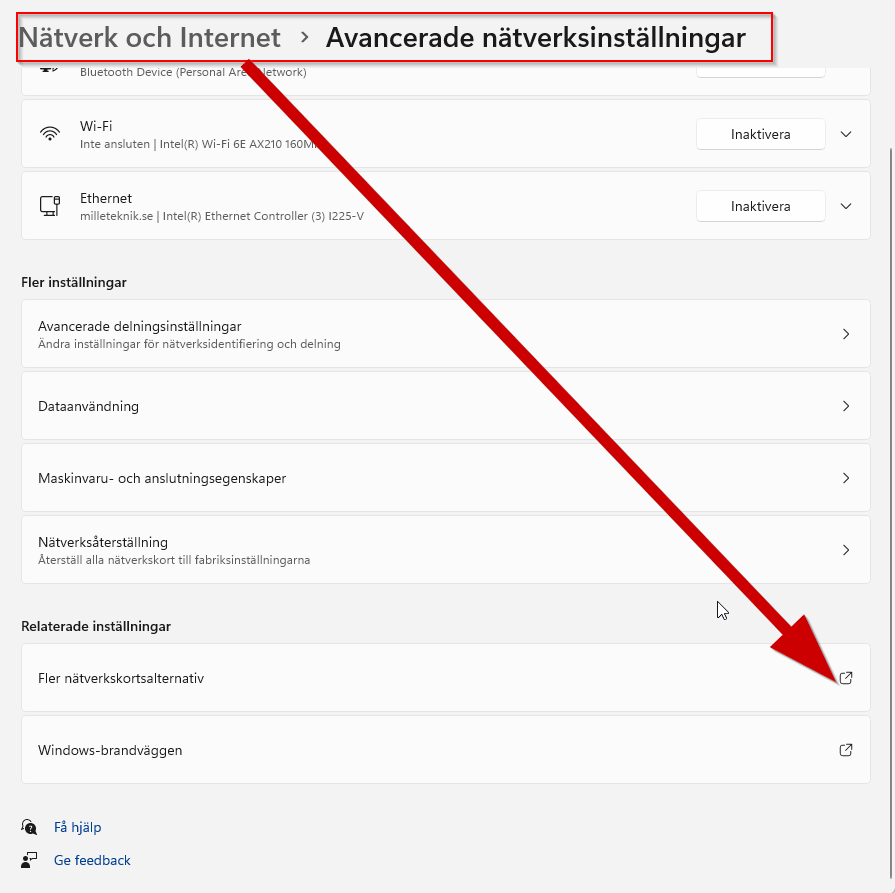This screenshot has height=893, width=895.
Task: Disable Ethernet with Inaktivera button
Action: 760,206
